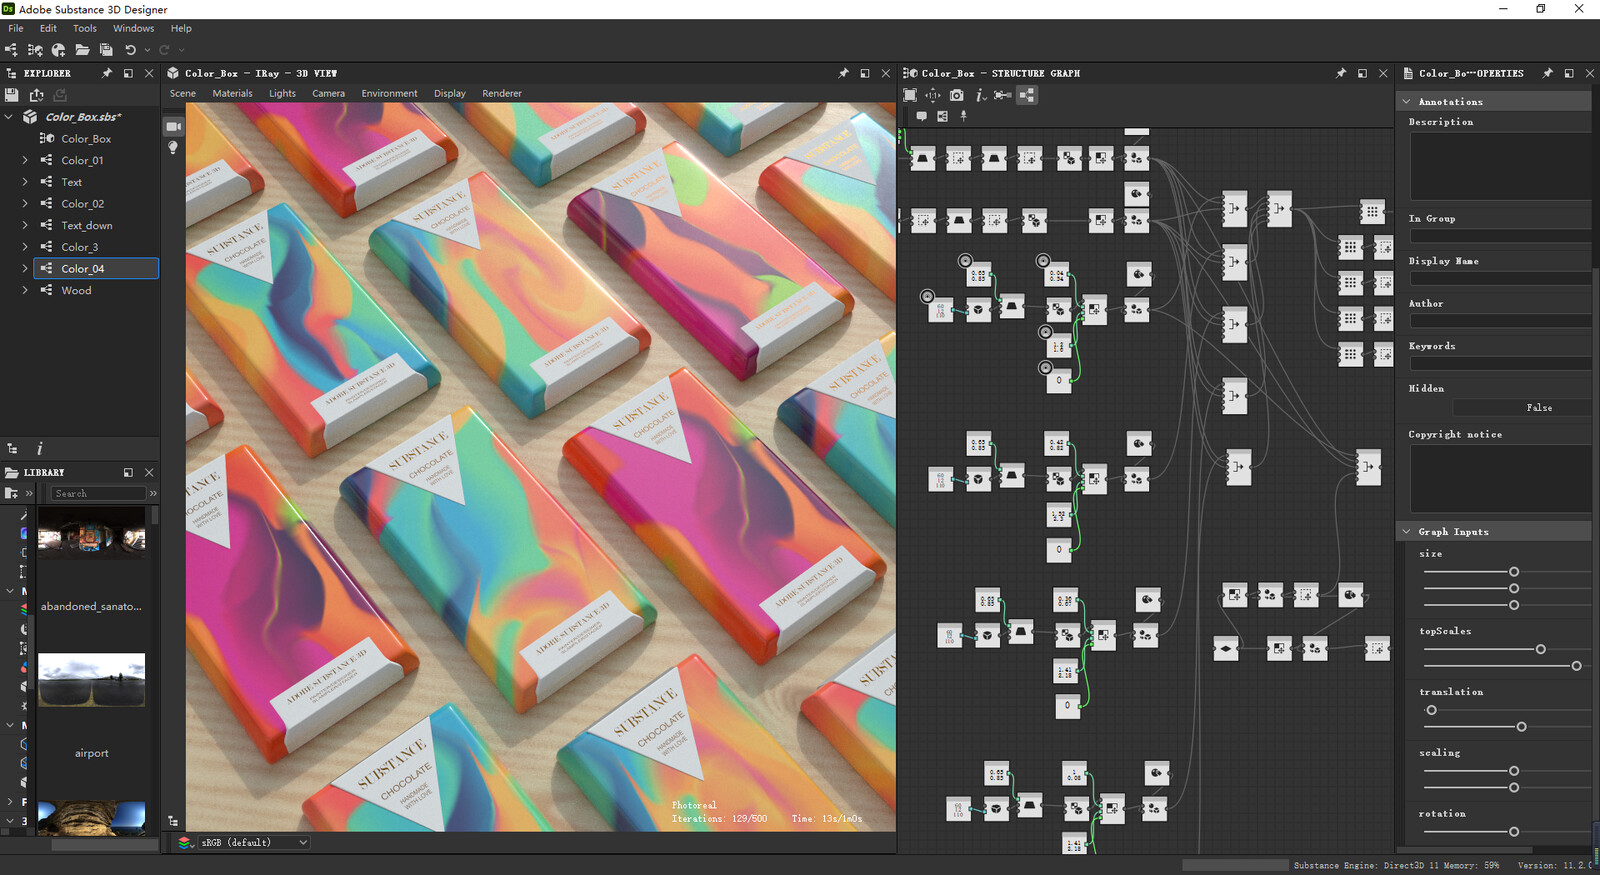Screen dimensions: 1600x875
Task: Float the Properties panel window
Action: click(1569, 73)
